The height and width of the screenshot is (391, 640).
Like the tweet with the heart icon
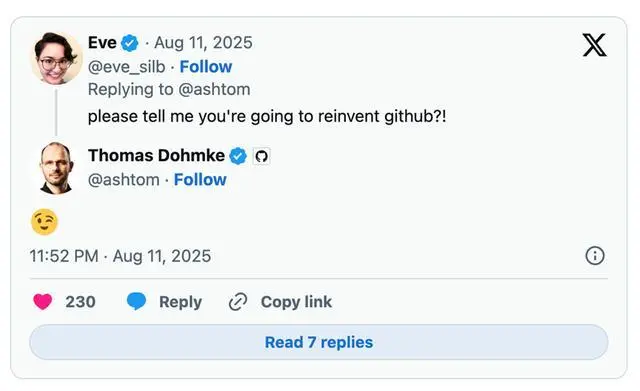43,302
